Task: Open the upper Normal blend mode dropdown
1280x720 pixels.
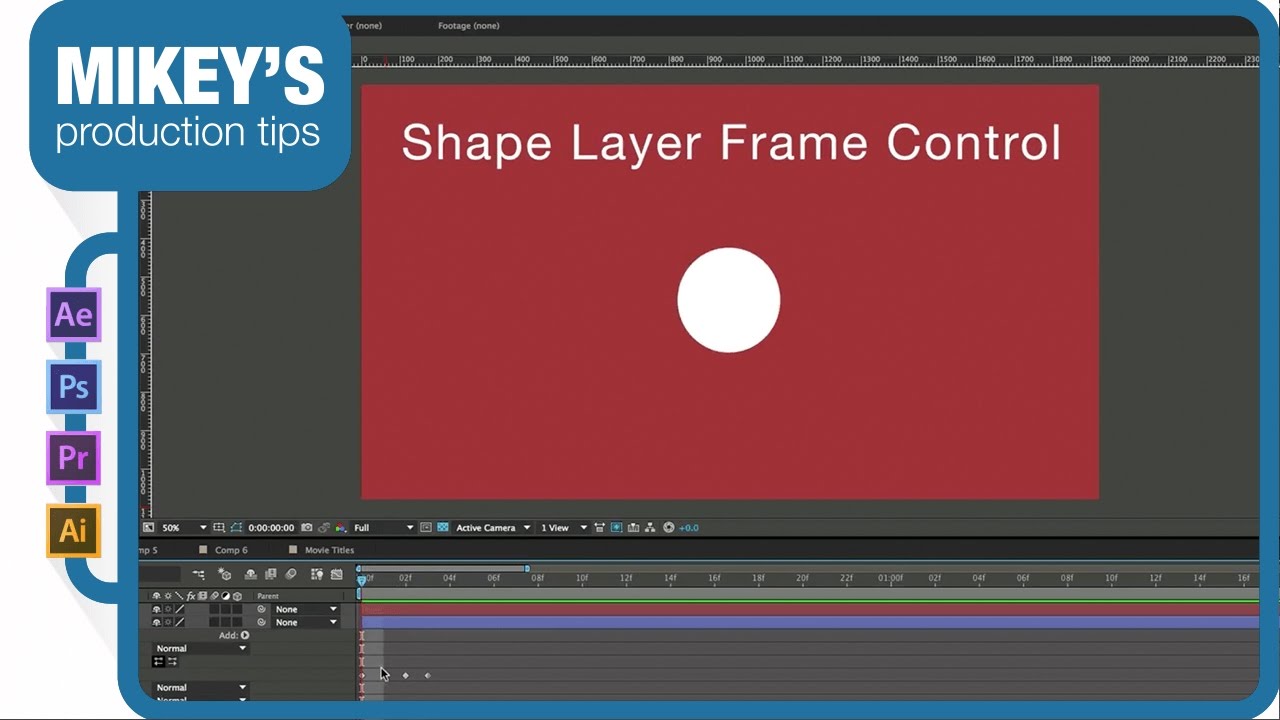Action: click(x=201, y=648)
